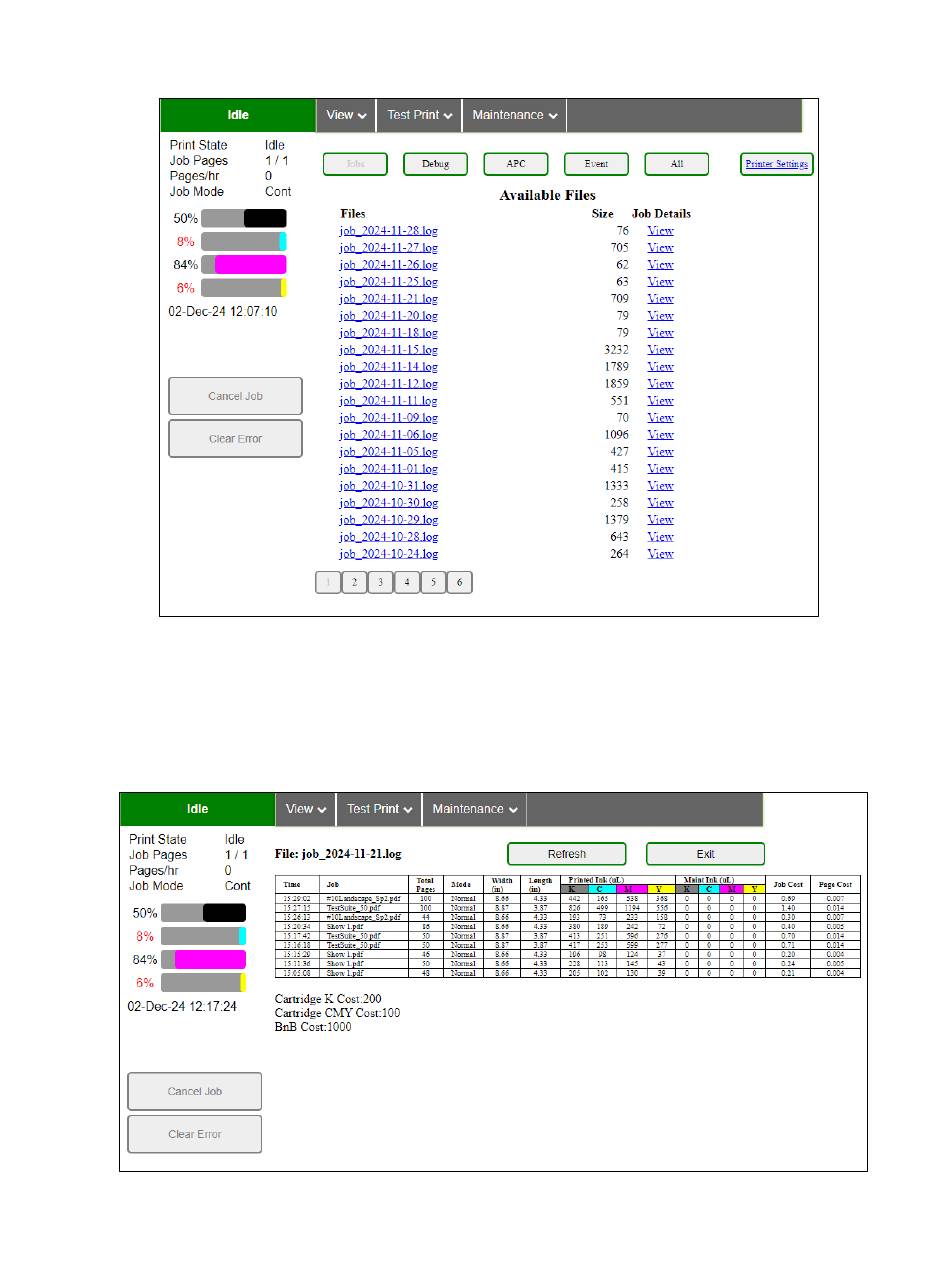Jump to page 4 of the file list
This screenshot has height=1276, width=950.
tap(407, 583)
